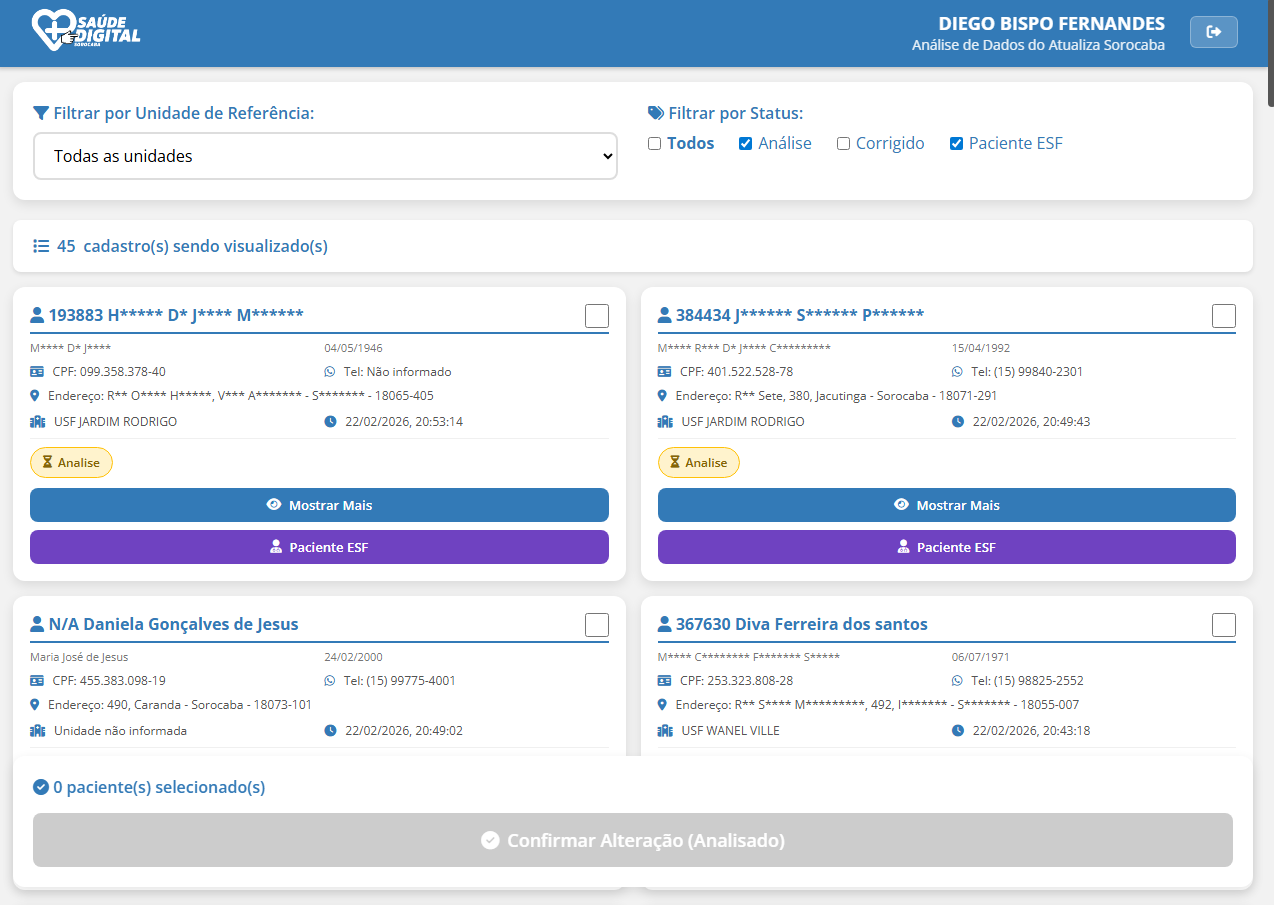Click Confirmar Alteração (Analisado) button
The height and width of the screenshot is (905, 1274).
(632, 840)
